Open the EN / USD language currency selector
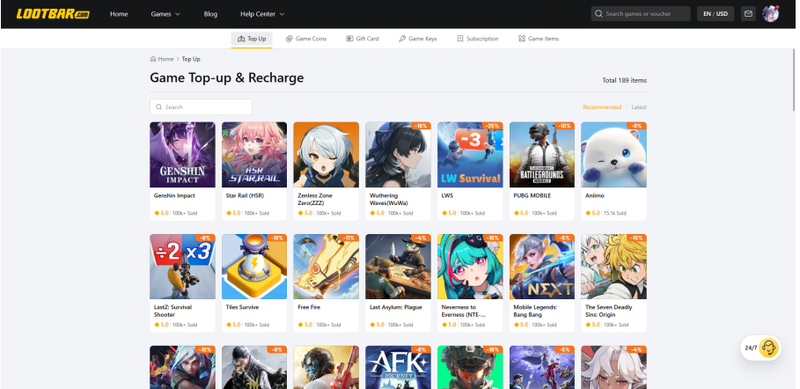800x389 pixels. [x=715, y=14]
